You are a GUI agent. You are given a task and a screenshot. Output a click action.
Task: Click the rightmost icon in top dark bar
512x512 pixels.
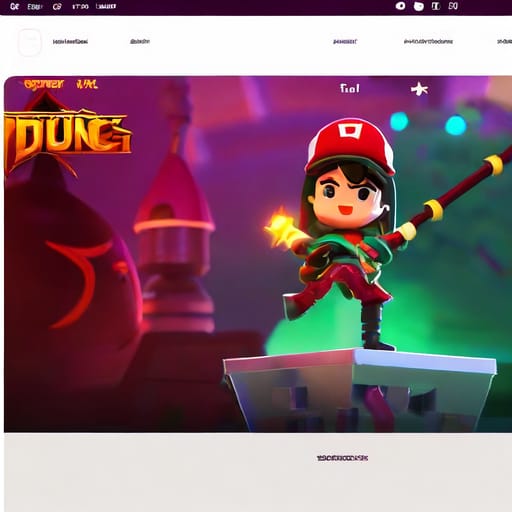click(x=453, y=6)
